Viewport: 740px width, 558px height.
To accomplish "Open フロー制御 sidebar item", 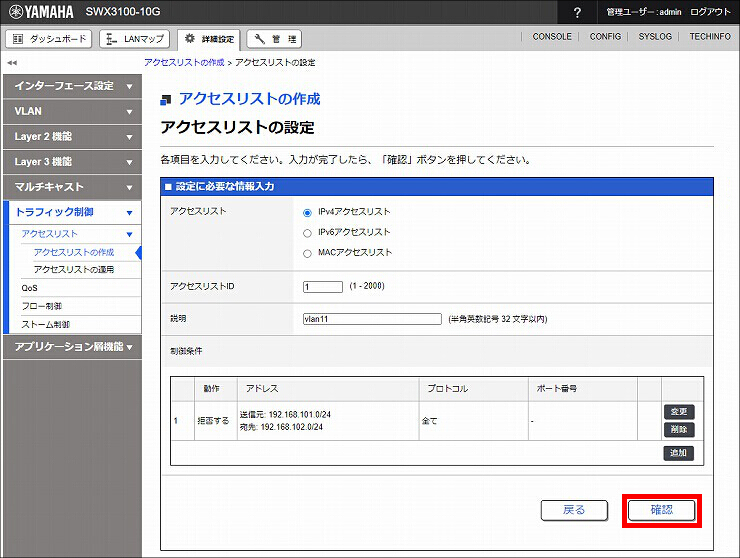I will tap(42, 306).
